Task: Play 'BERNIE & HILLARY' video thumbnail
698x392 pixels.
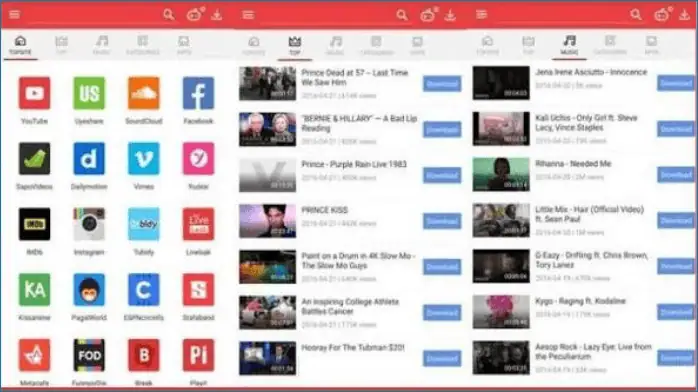Action: 267,129
